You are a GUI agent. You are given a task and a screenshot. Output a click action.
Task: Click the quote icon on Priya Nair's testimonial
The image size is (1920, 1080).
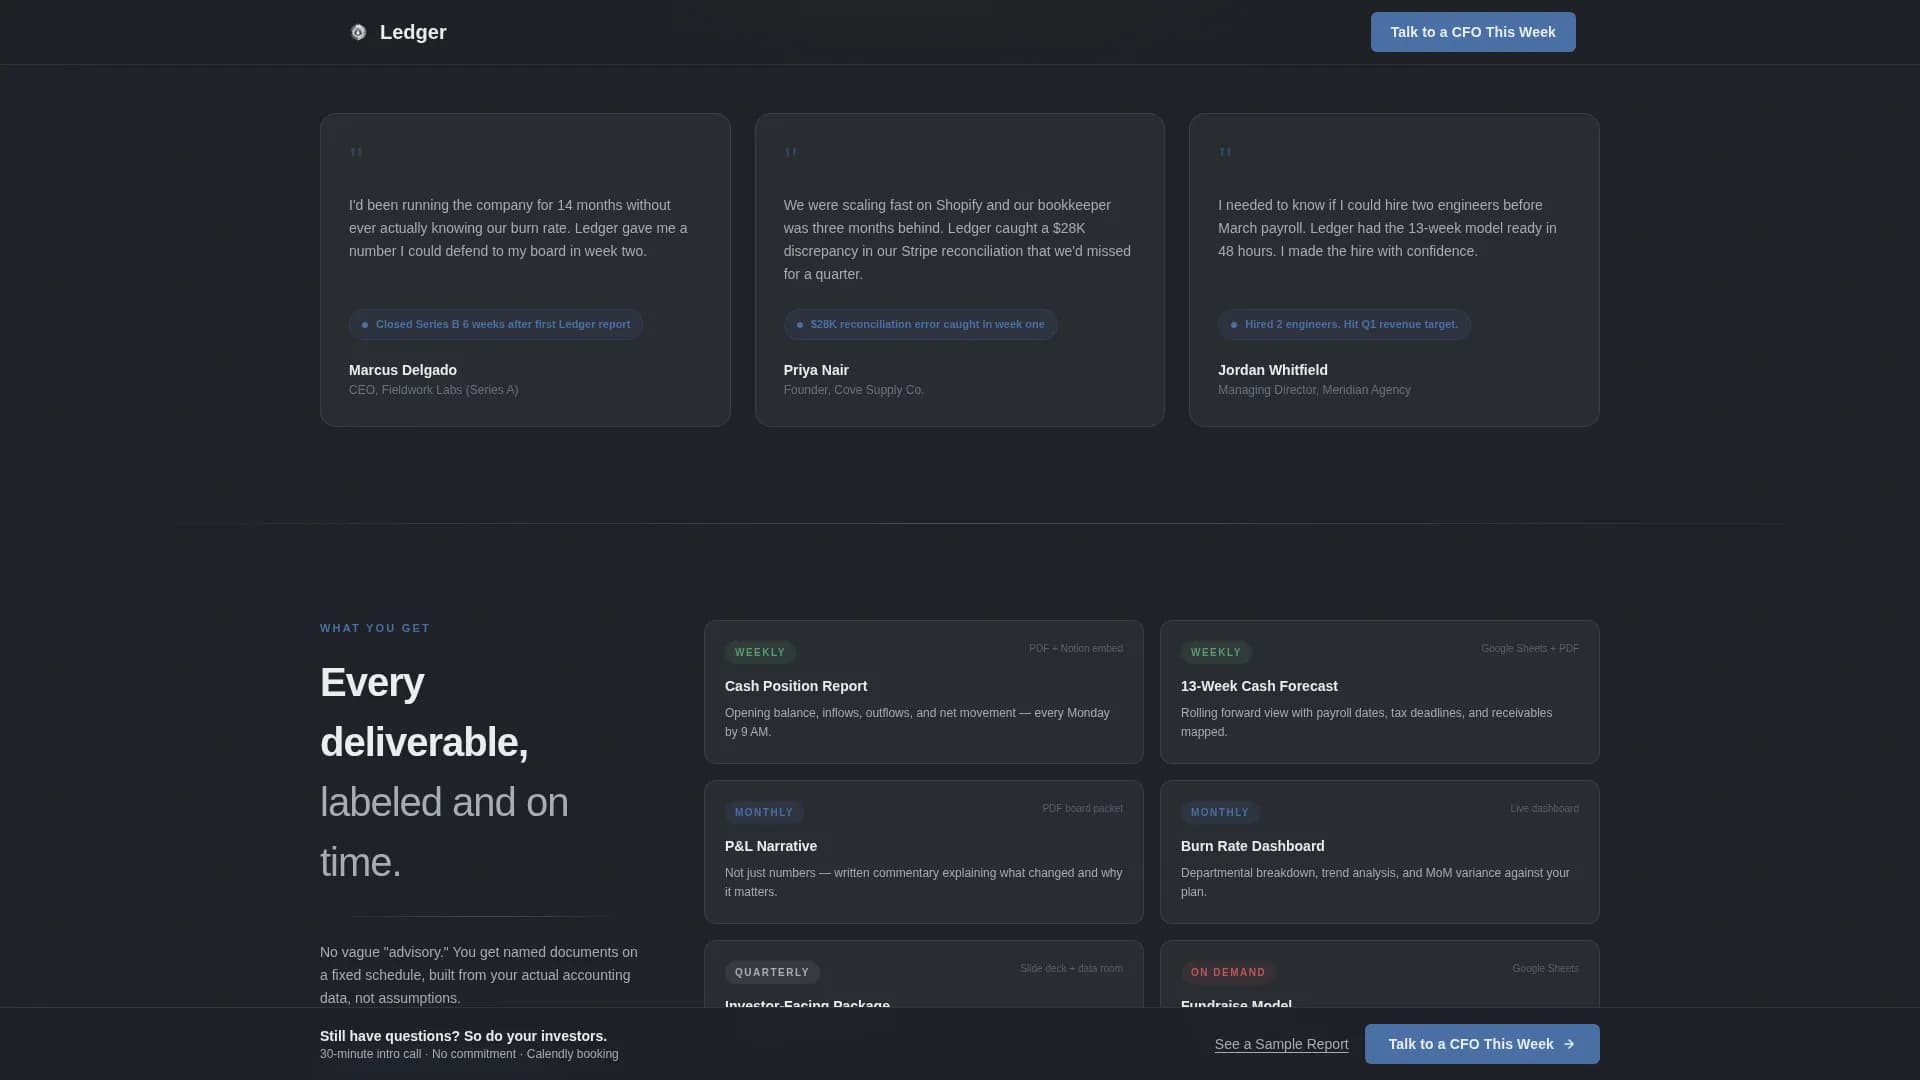point(791,153)
